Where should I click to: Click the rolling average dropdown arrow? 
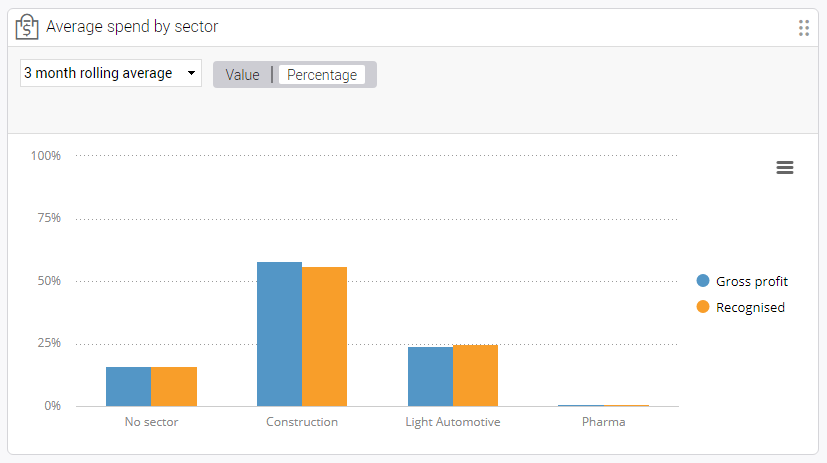click(191, 73)
